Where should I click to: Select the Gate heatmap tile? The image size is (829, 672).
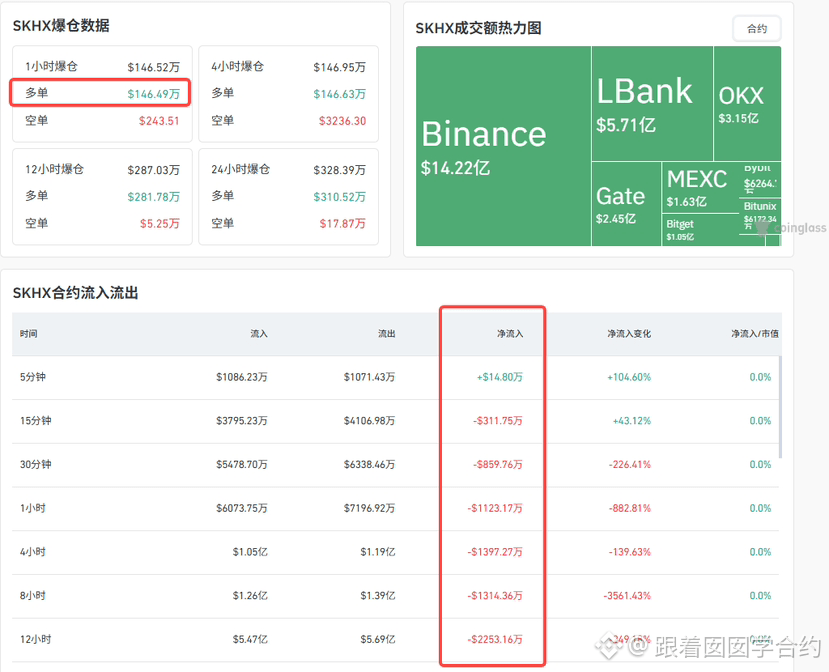coord(627,204)
